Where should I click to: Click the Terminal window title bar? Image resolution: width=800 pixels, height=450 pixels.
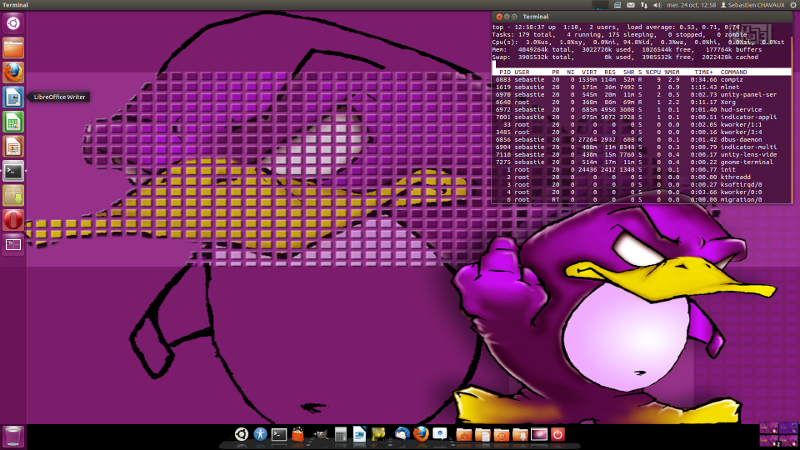[642, 17]
